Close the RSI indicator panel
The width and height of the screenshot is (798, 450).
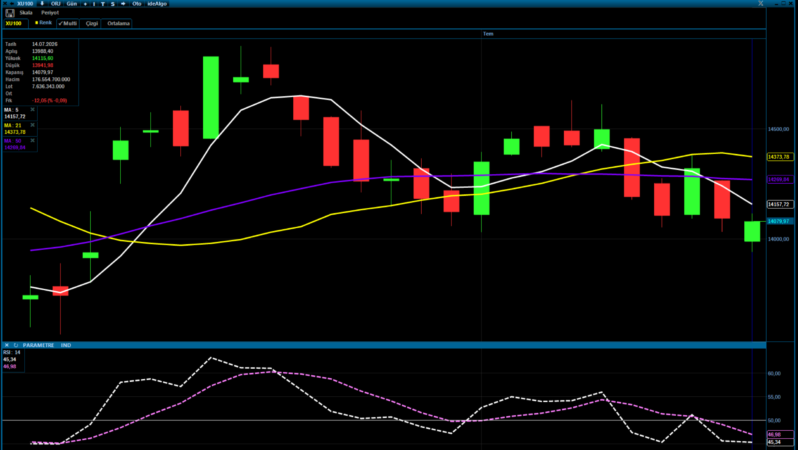pos(7,345)
